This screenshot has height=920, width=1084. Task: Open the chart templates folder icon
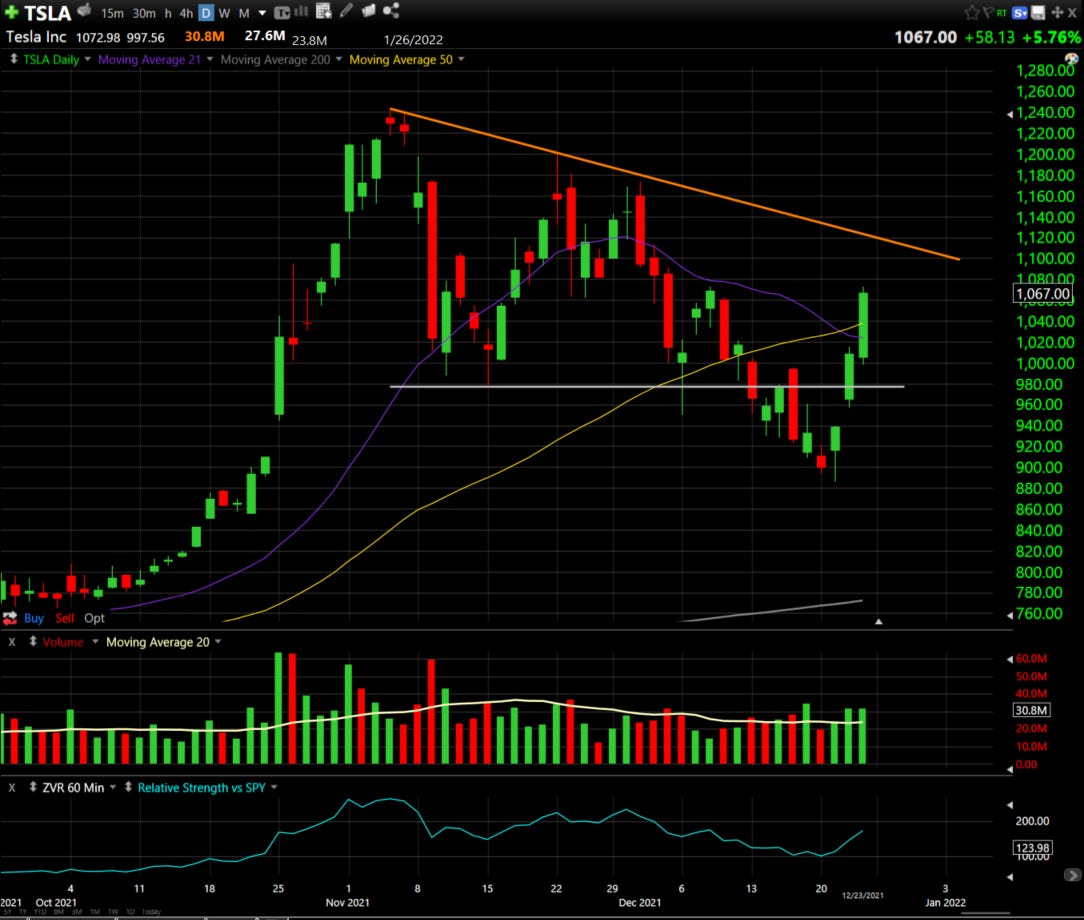point(368,10)
